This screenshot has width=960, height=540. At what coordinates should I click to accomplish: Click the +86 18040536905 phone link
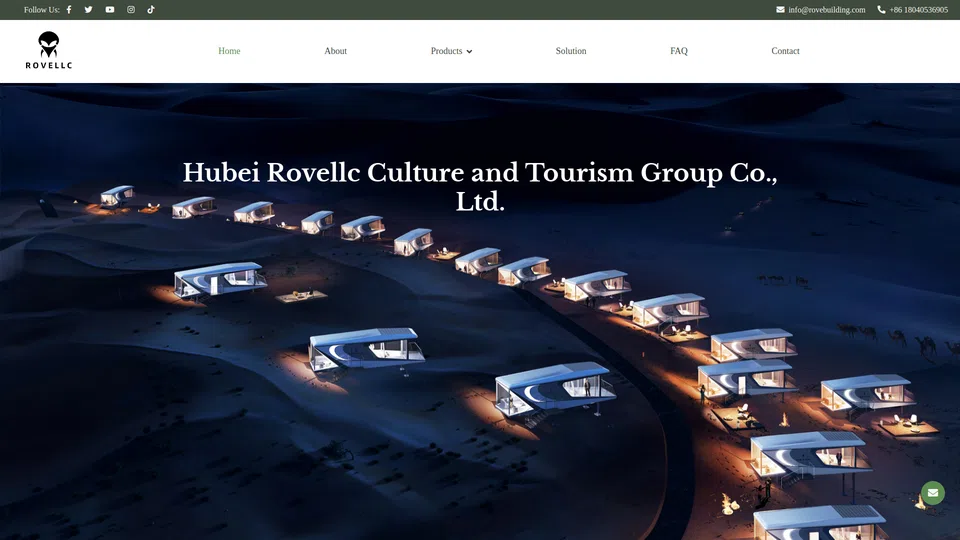(x=918, y=10)
